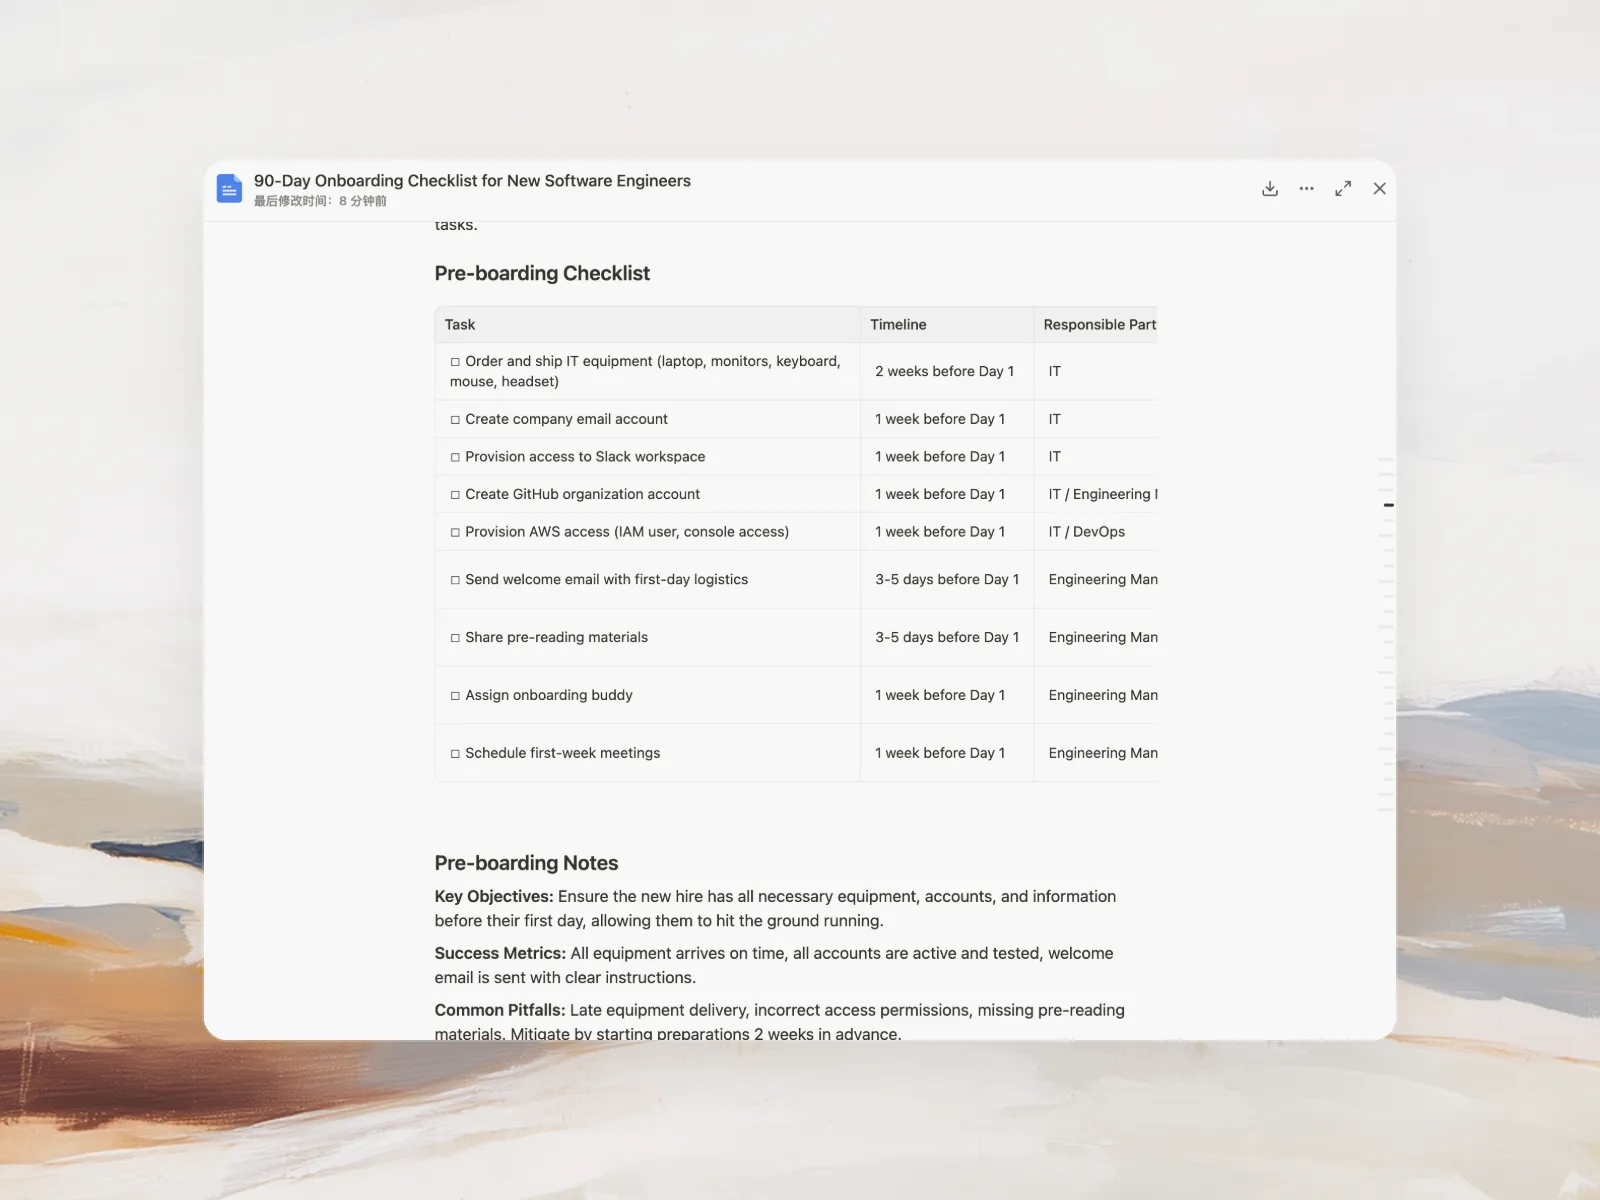Select the 'Task' column header
Image resolution: width=1600 pixels, height=1200 pixels.
click(x=460, y=325)
